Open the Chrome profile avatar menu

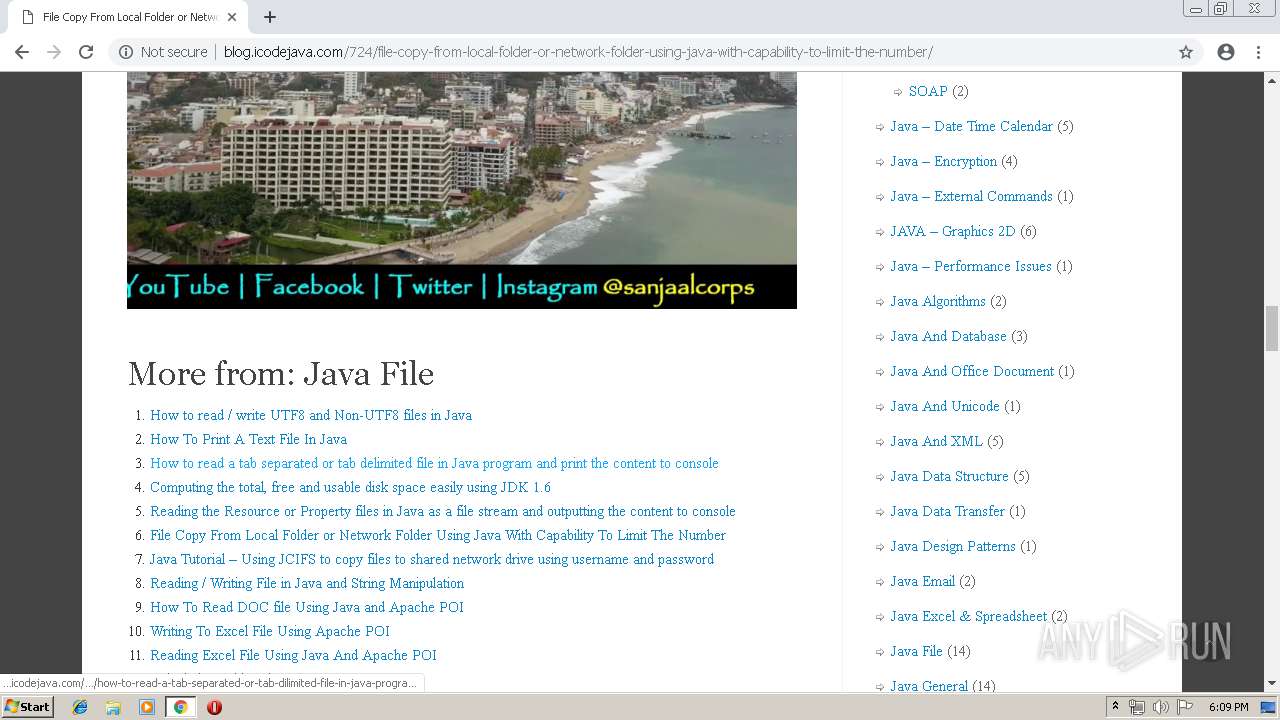[1226, 52]
